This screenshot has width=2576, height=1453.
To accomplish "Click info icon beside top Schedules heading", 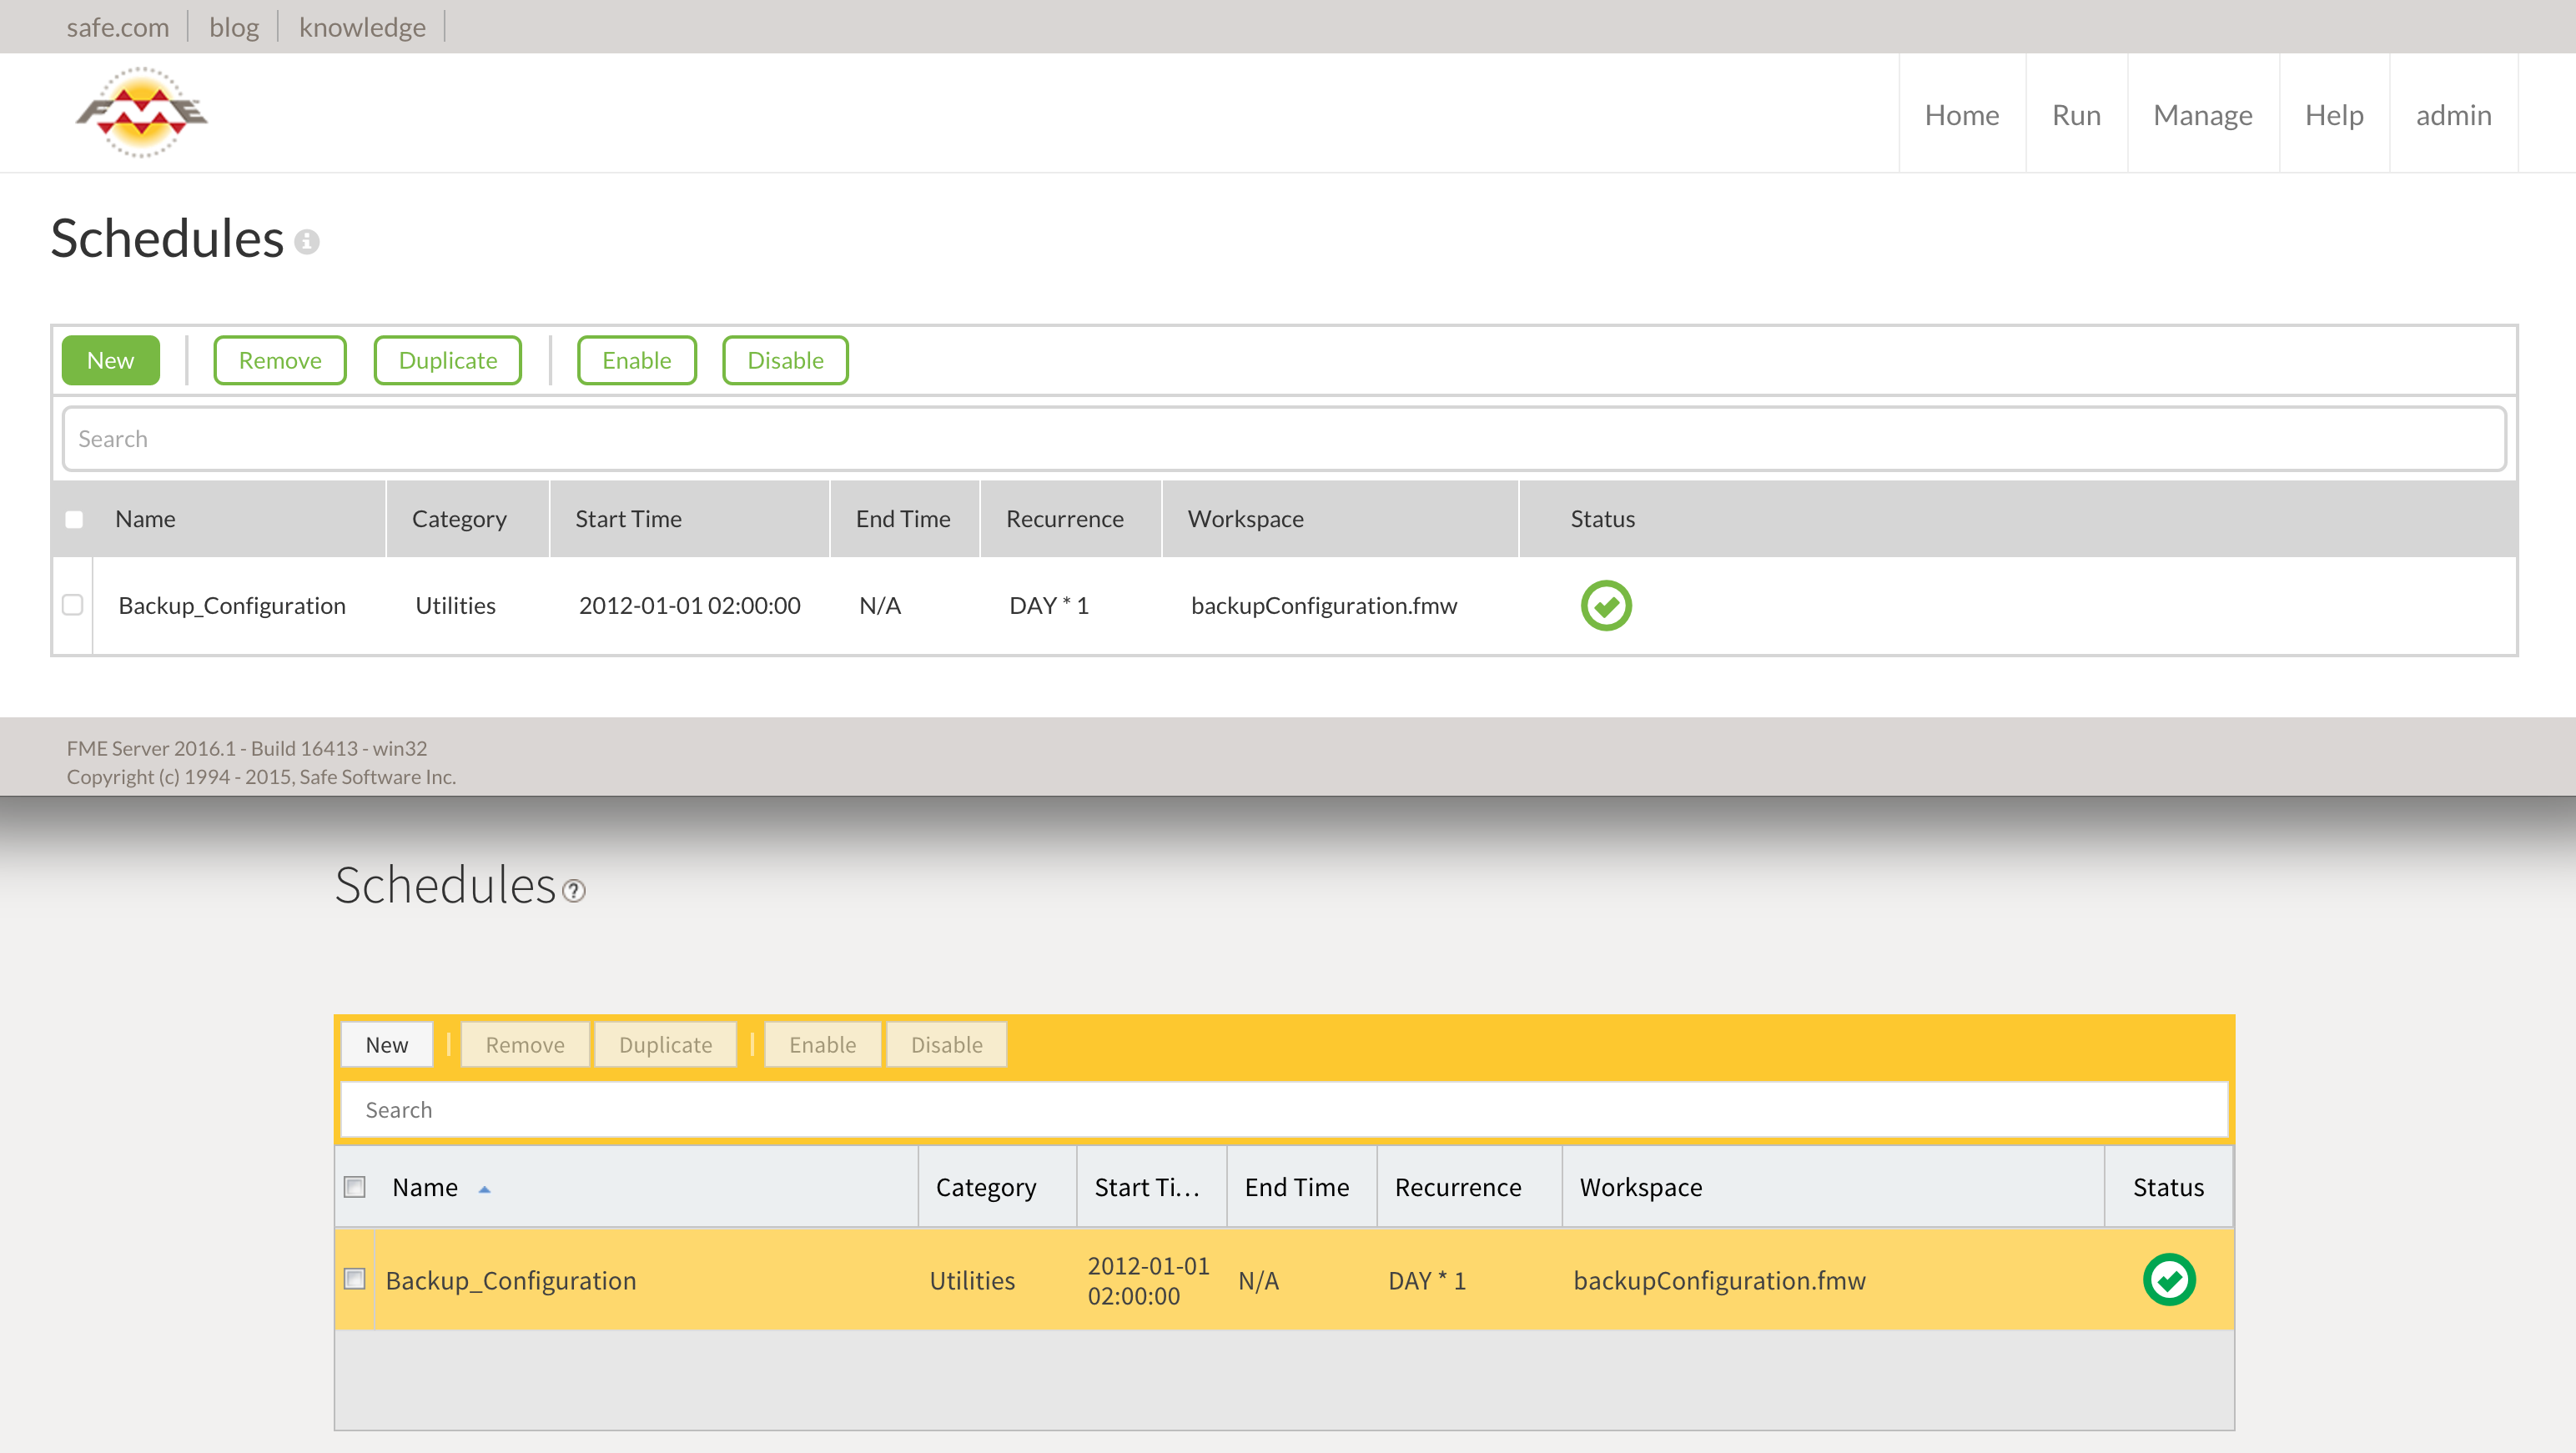I will click(307, 242).
